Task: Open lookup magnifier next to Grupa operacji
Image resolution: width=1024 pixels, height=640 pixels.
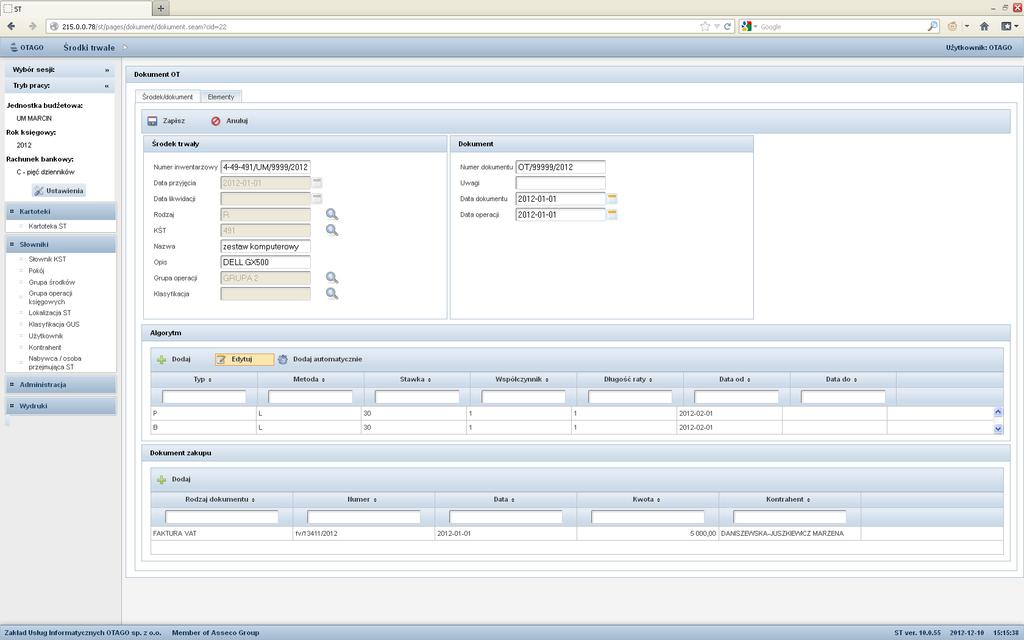Action: 332,278
